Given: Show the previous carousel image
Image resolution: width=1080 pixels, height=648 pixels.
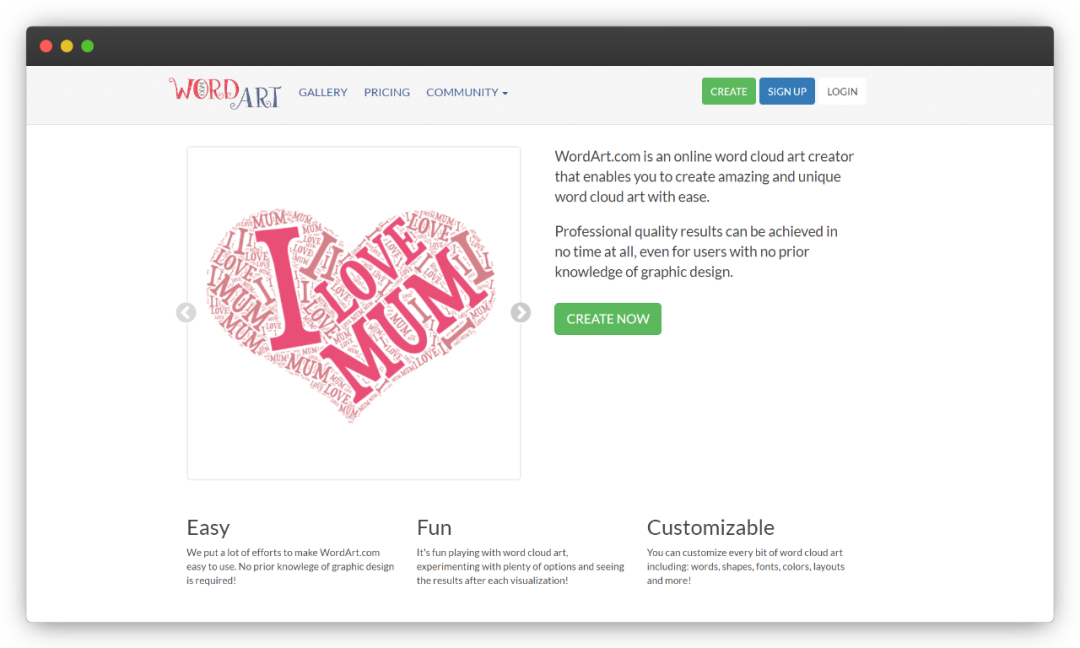Looking at the screenshot, I should click(x=186, y=313).
